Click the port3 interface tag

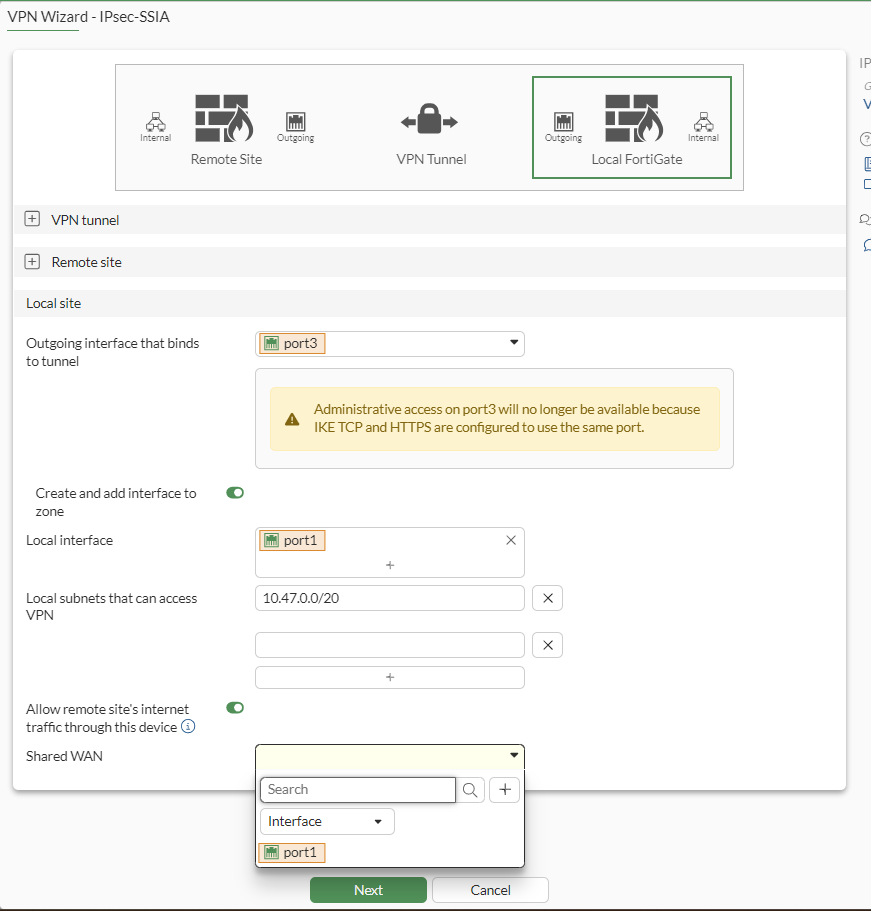(292, 343)
